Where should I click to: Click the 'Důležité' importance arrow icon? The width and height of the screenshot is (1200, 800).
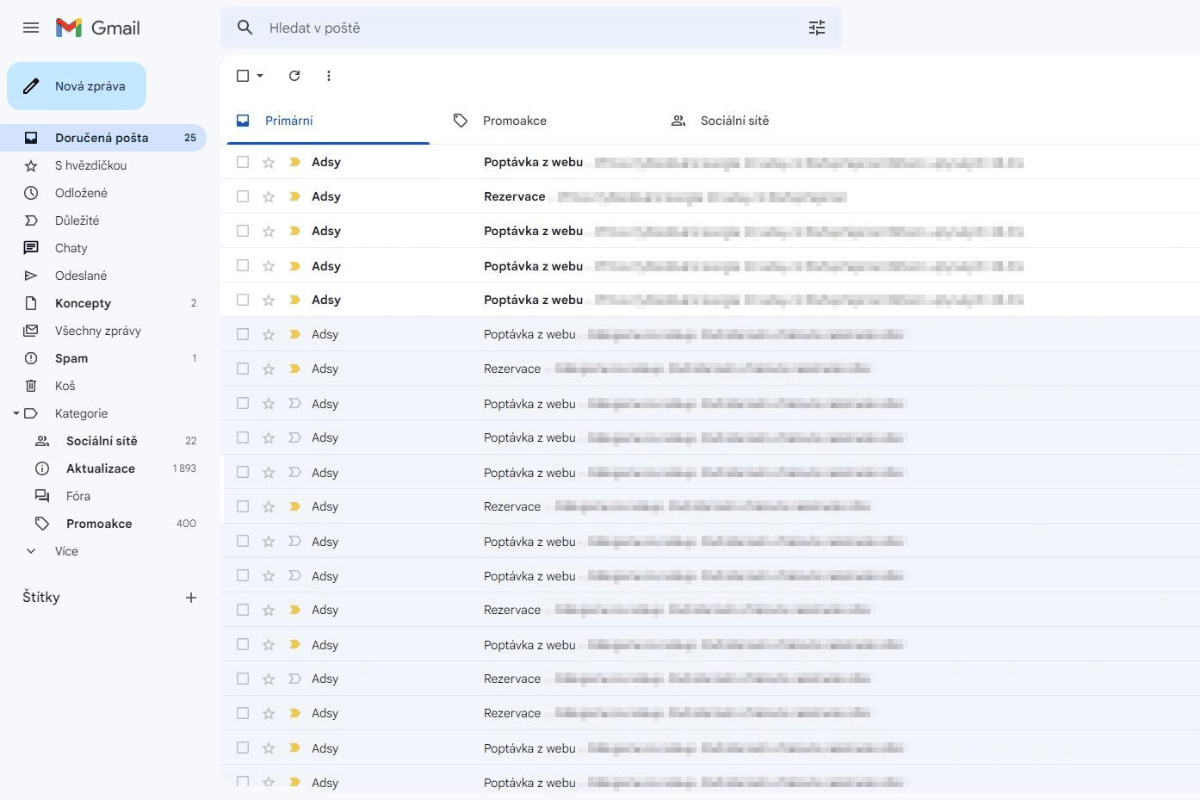[31, 221]
